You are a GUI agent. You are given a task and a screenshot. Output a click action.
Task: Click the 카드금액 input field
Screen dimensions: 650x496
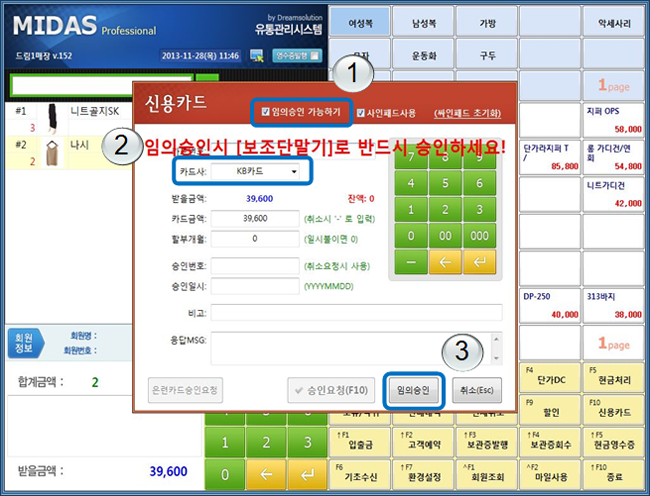(x=255, y=218)
